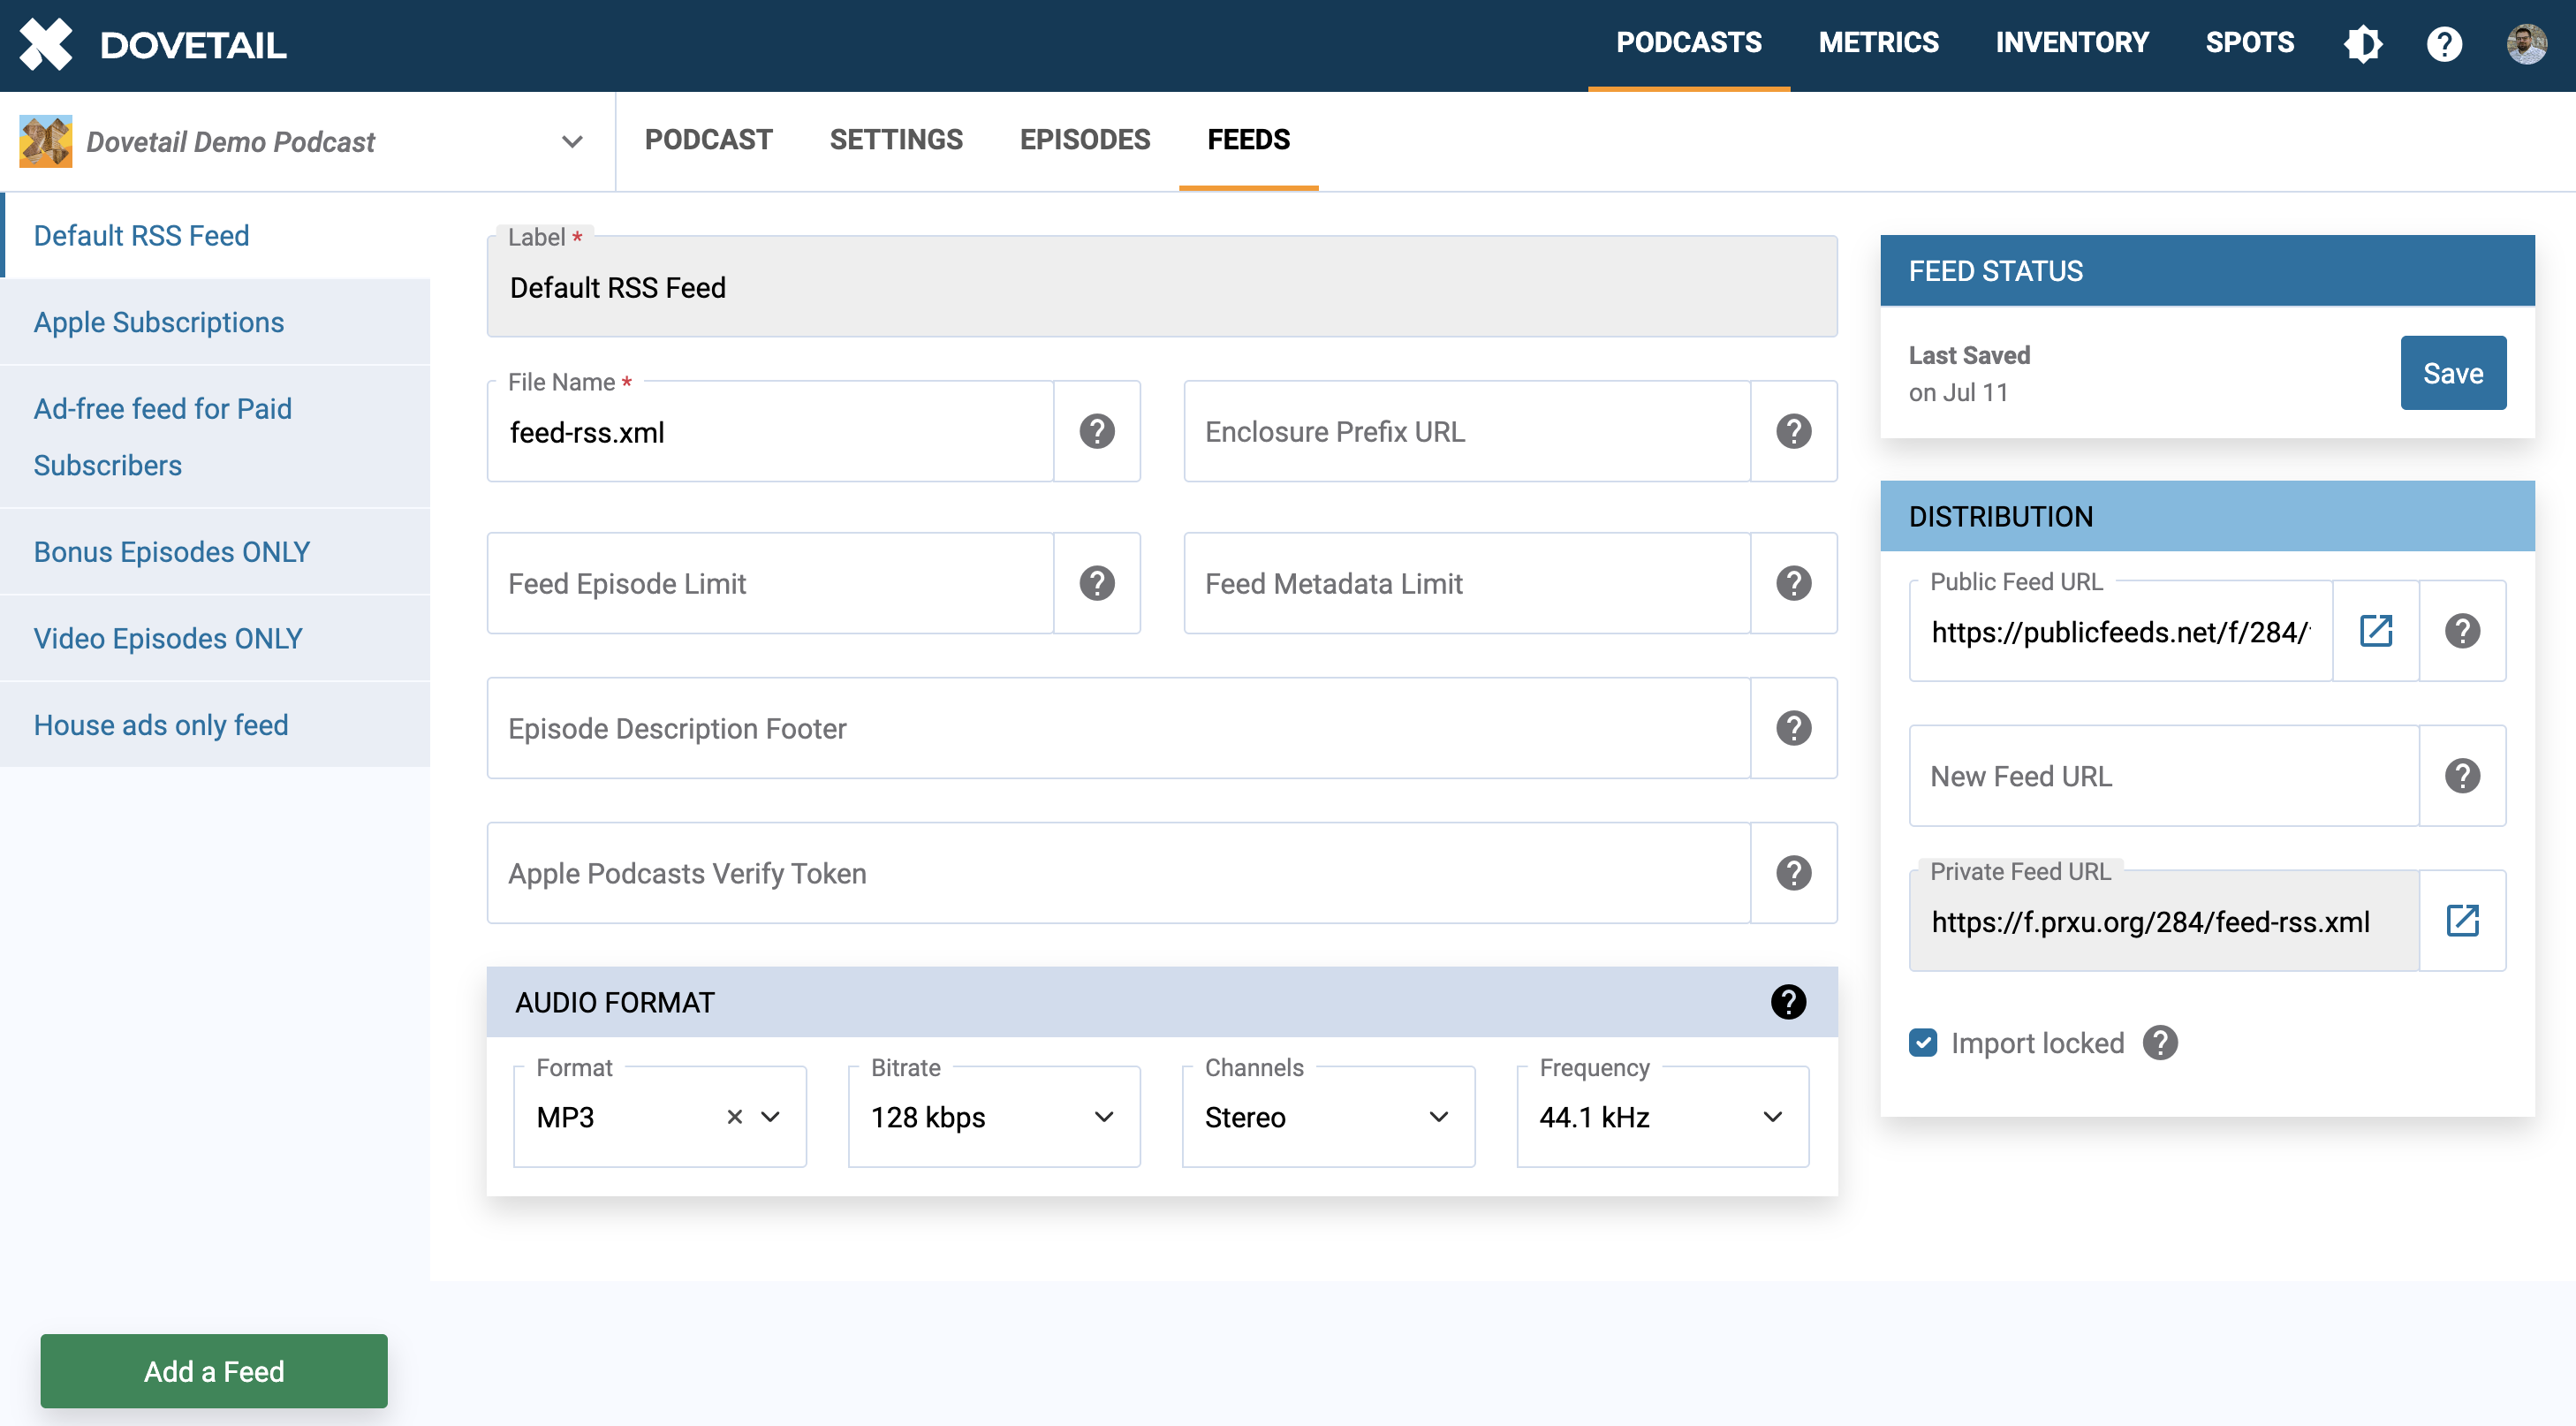
Task: Click the Audio Format help icon
Action: coord(1788,1002)
